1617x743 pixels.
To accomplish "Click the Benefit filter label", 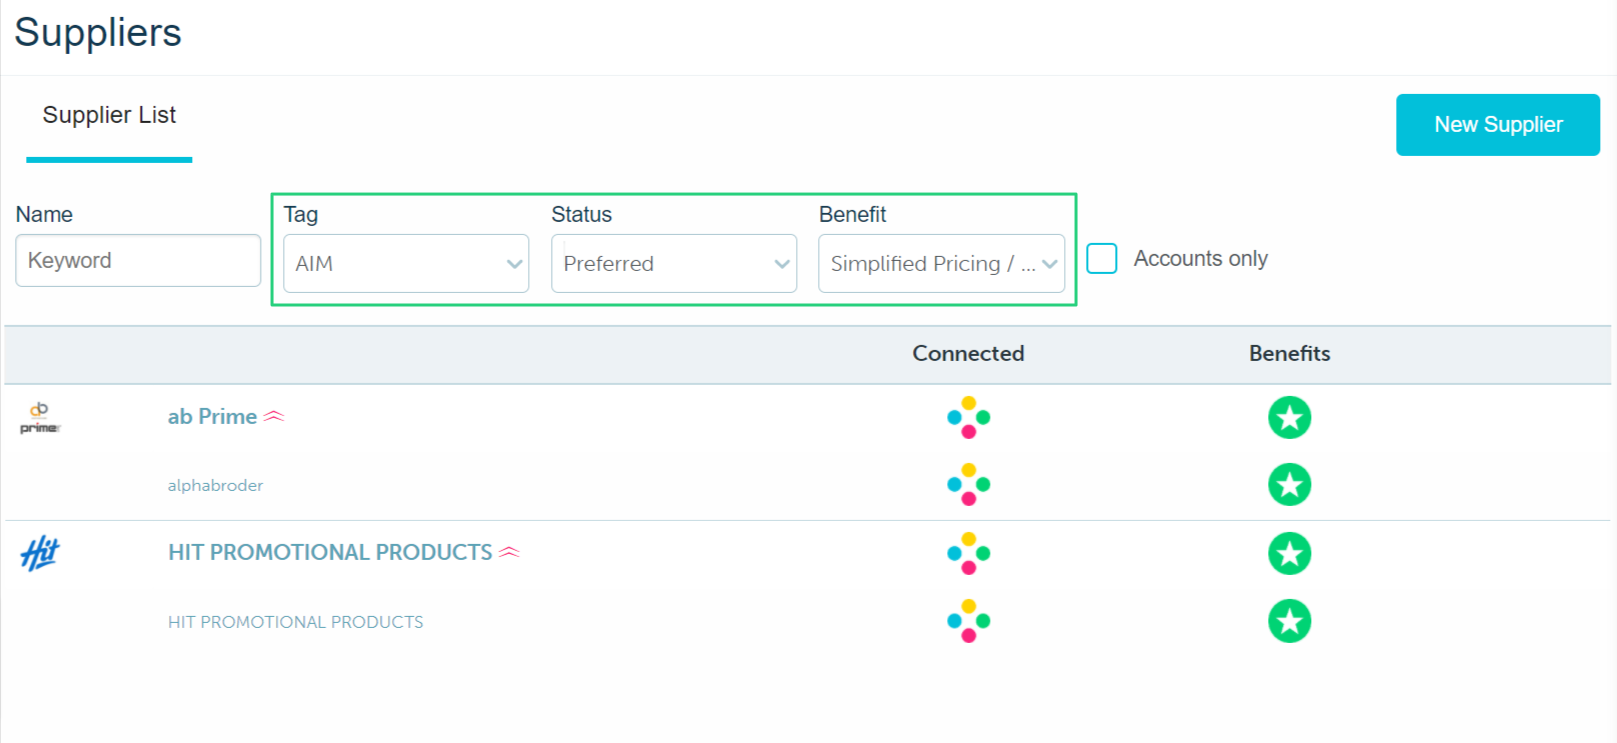I will 853,214.
